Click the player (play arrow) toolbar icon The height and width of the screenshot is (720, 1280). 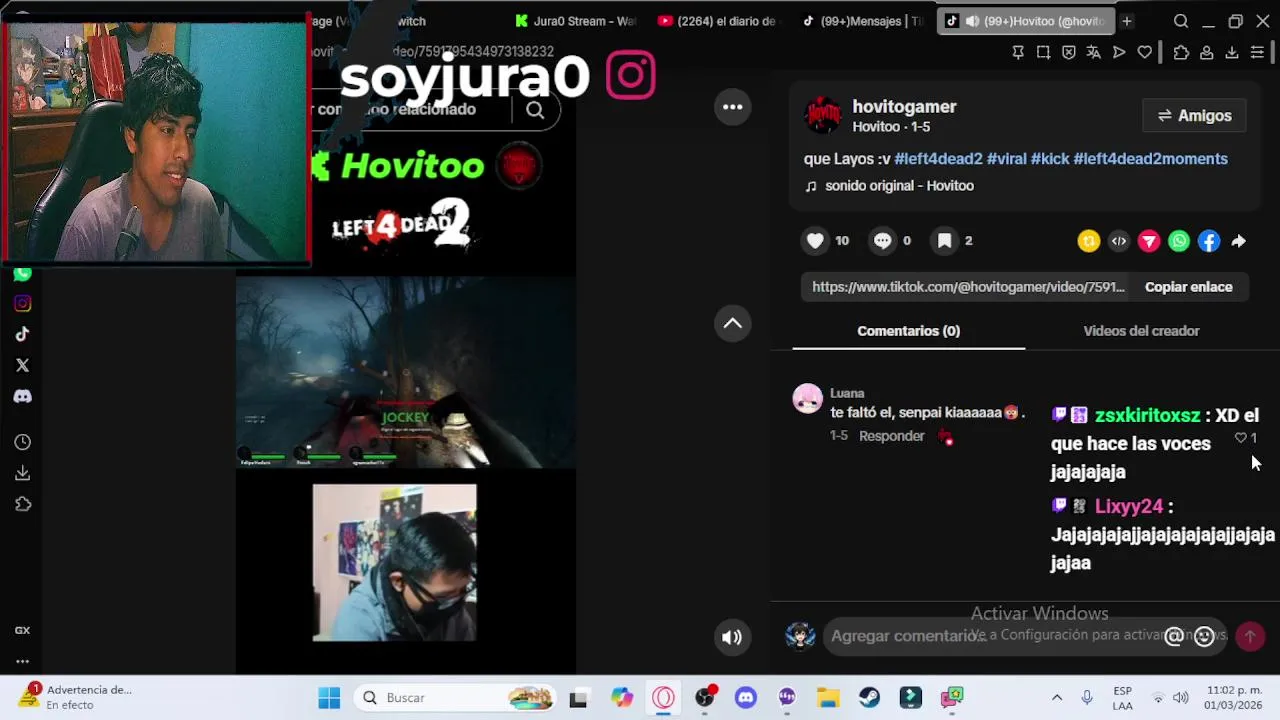pyautogui.click(x=1119, y=52)
